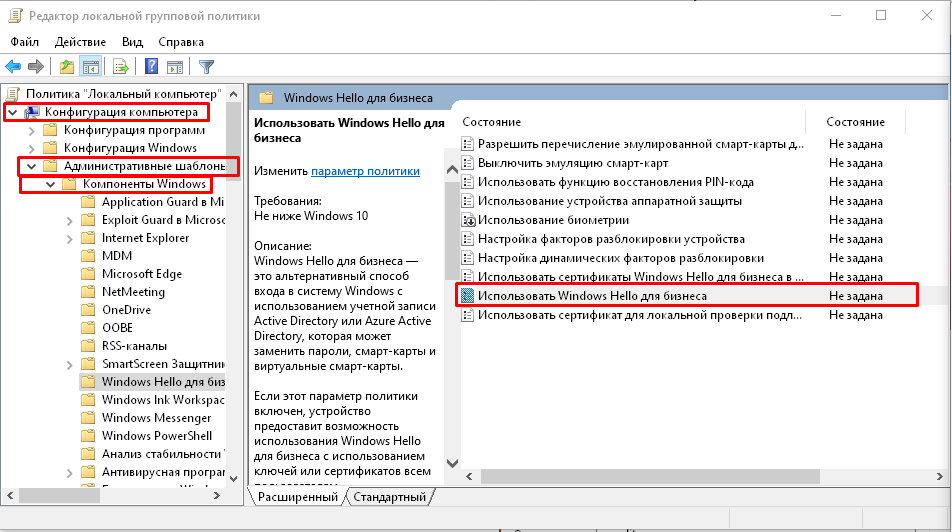Click the computer icon of 'Конфигурация компьютера'
This screenshot has width=952, height=532.
point(32,112)
